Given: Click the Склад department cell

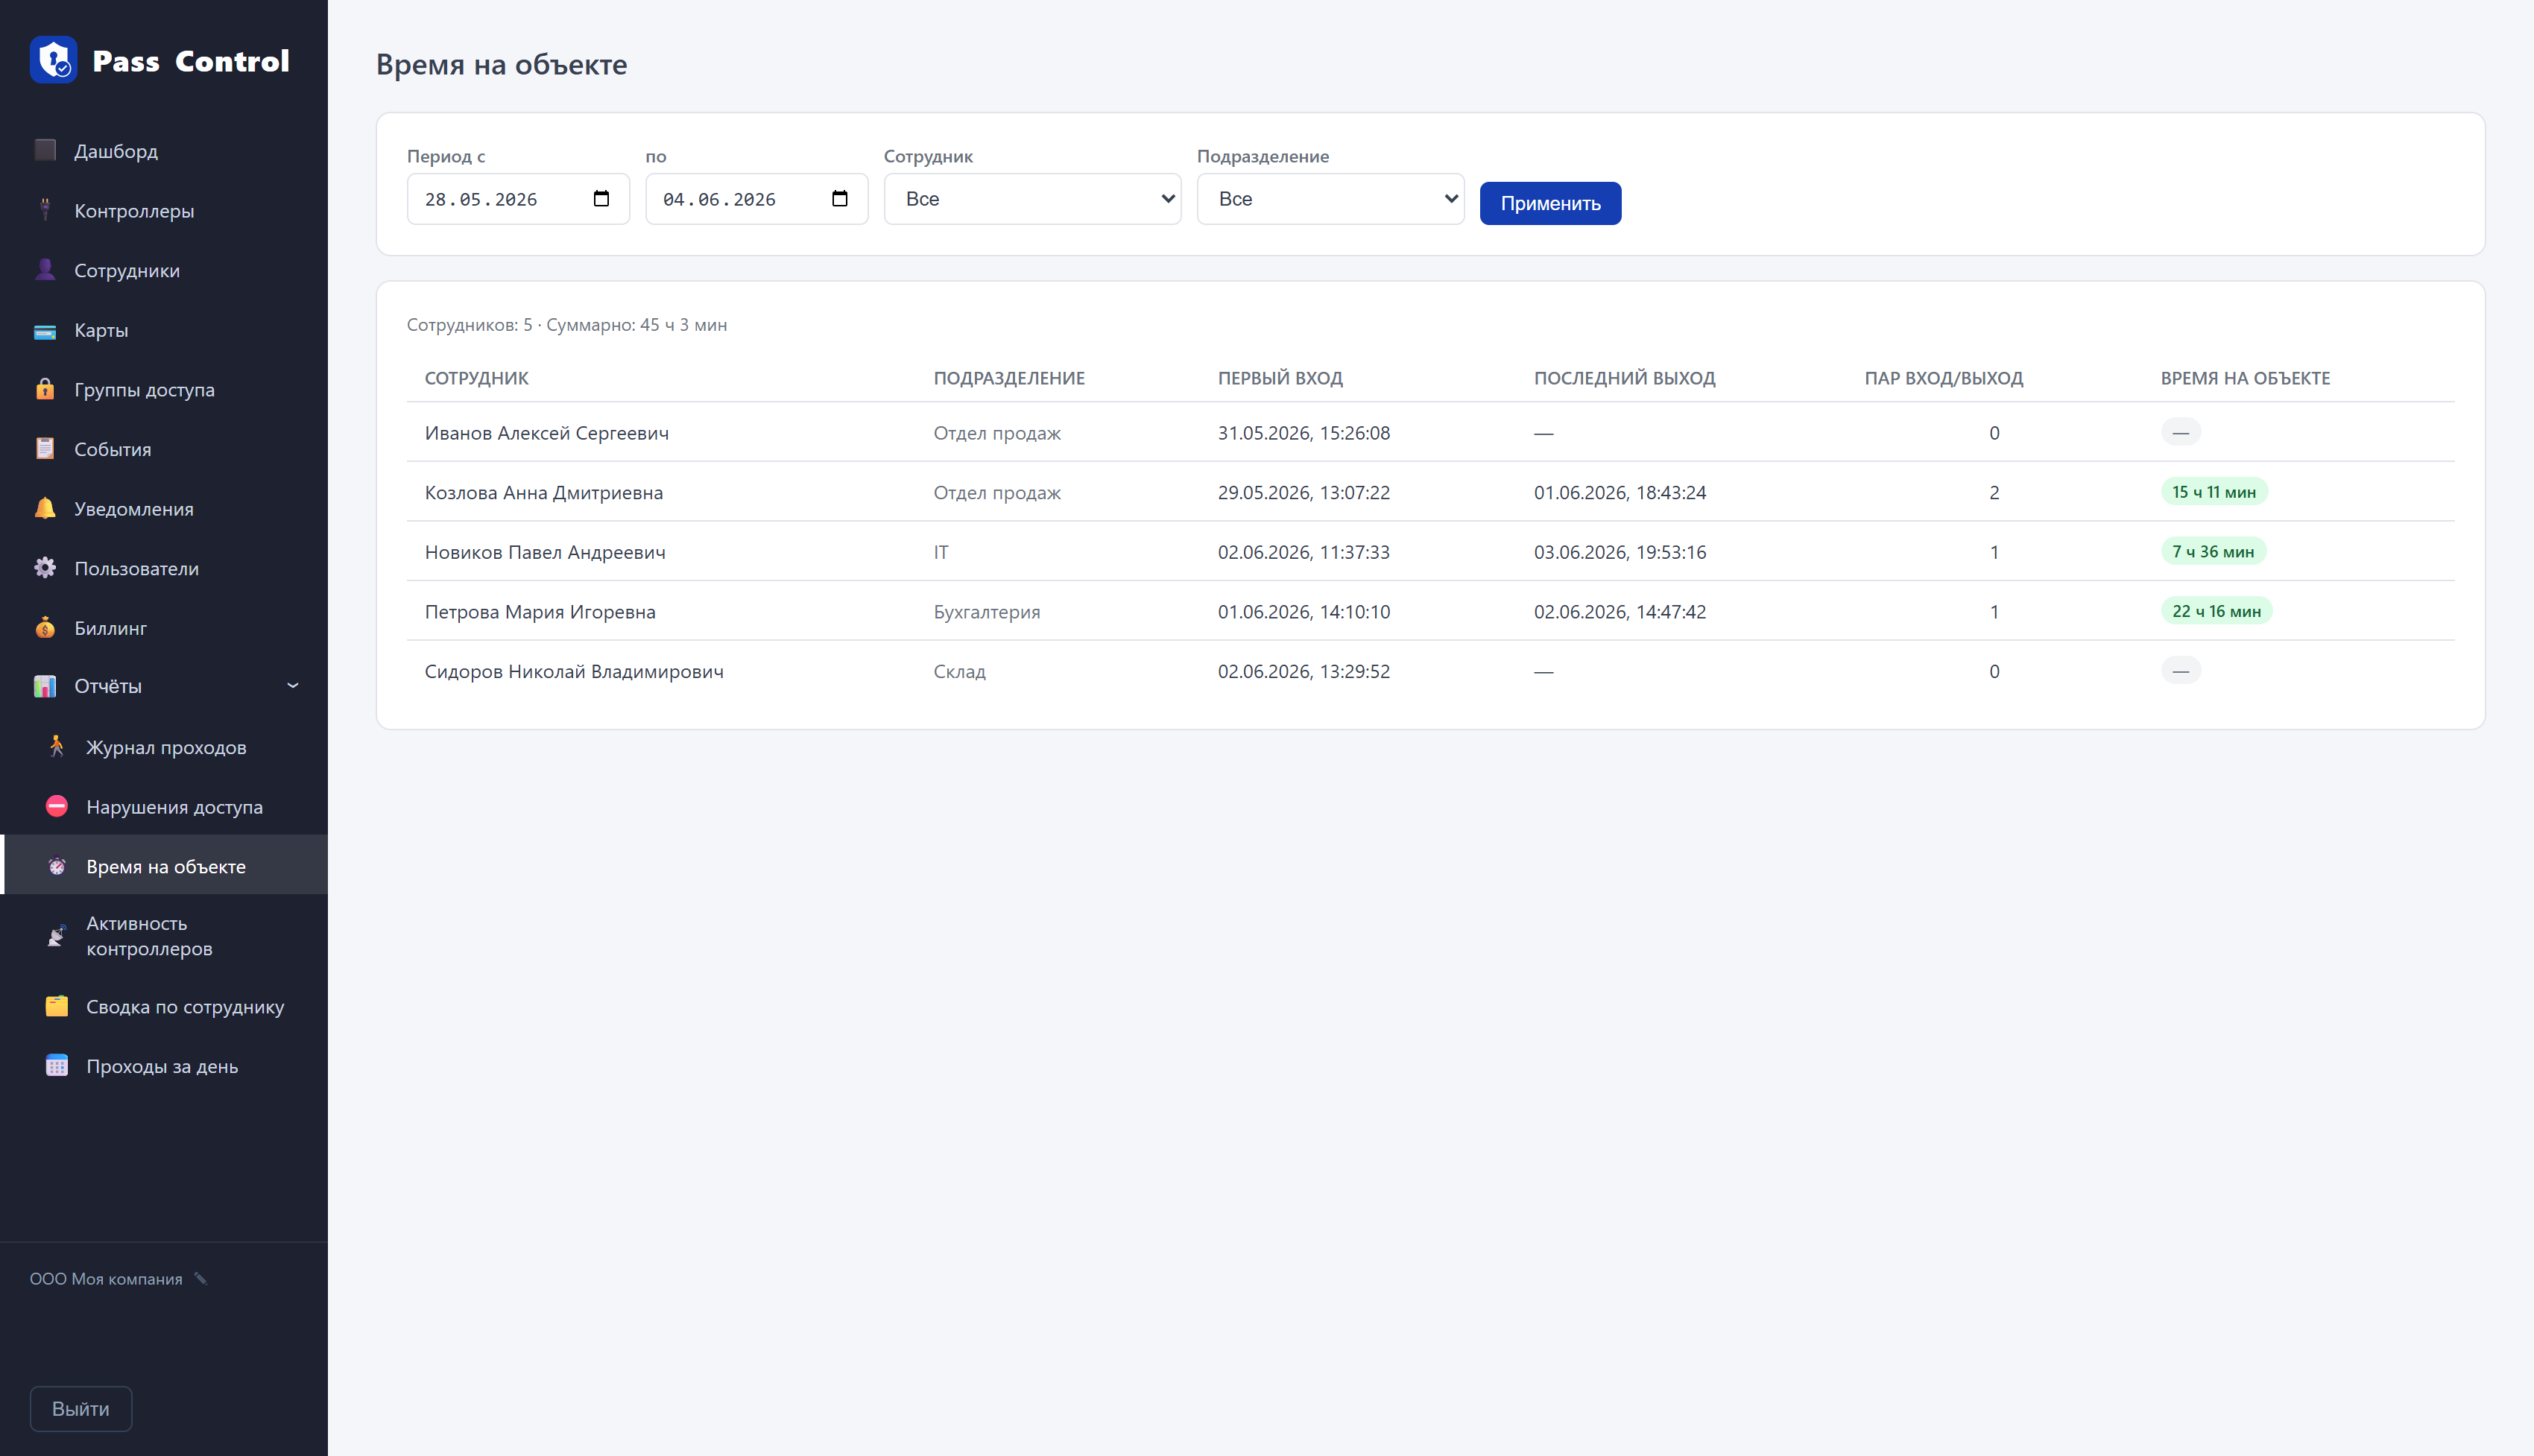Looking at the screenshot, I should (960, 671).
